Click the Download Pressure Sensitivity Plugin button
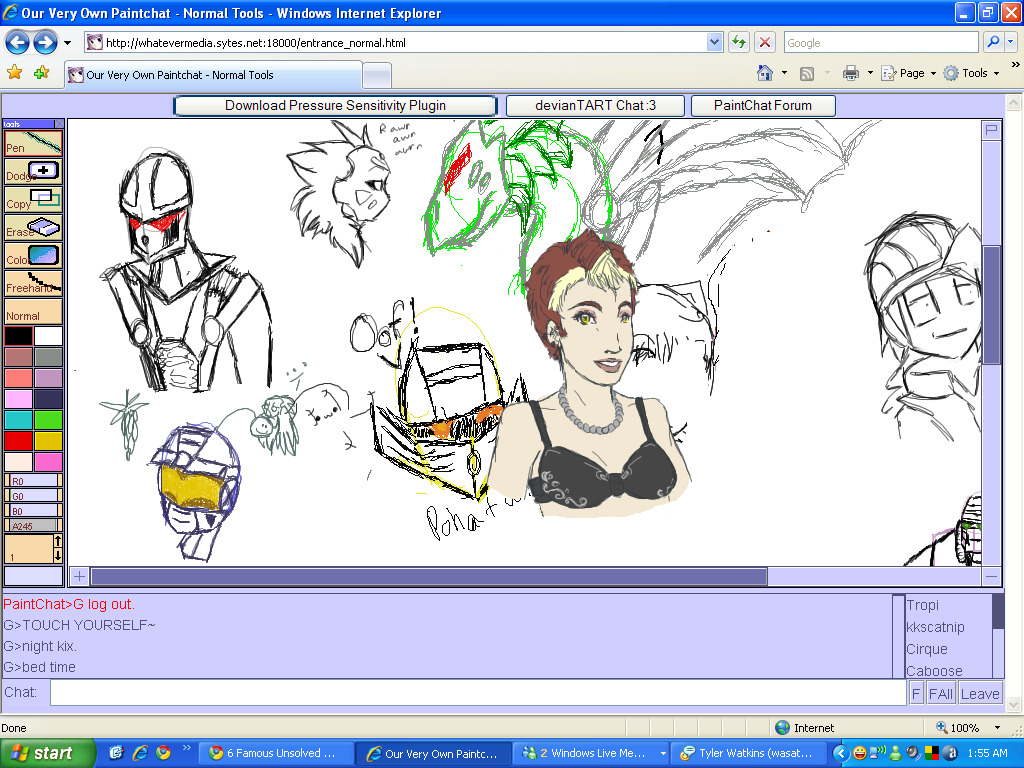 (x=334, y=105)
